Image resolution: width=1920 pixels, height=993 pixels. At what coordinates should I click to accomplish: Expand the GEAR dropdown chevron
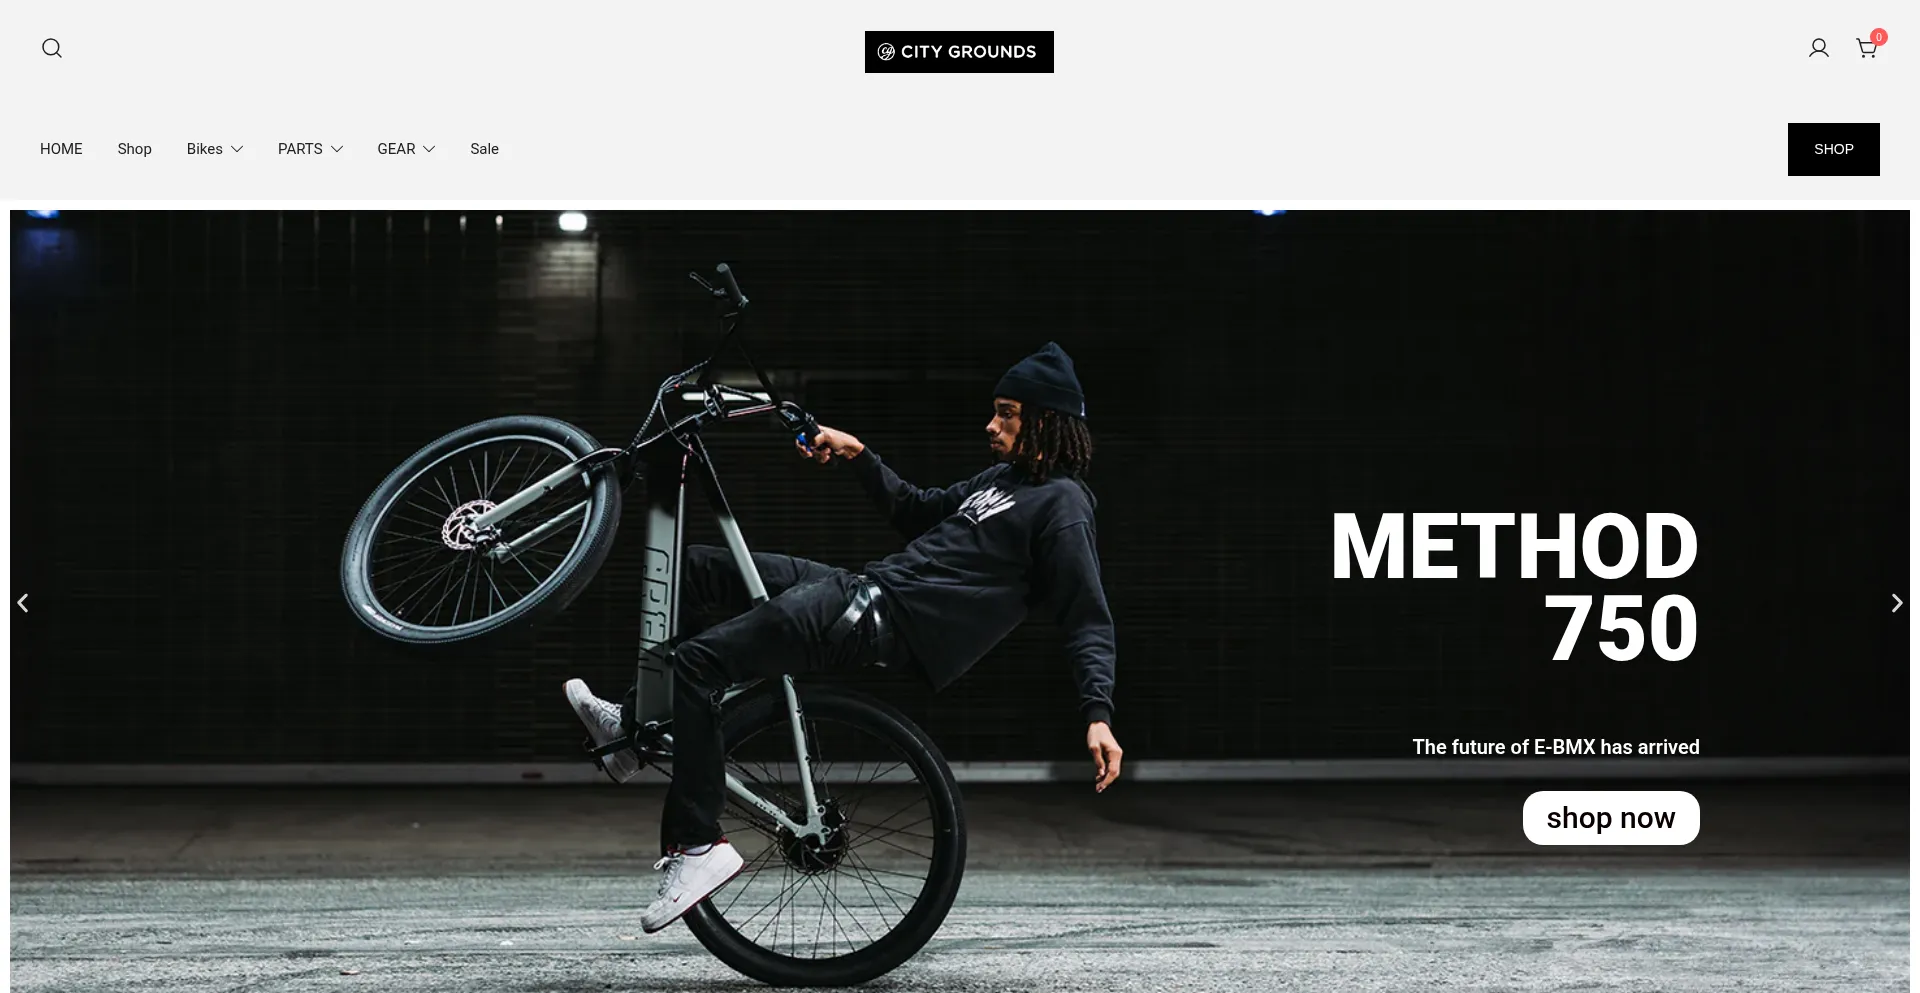(x=429, y=149)
